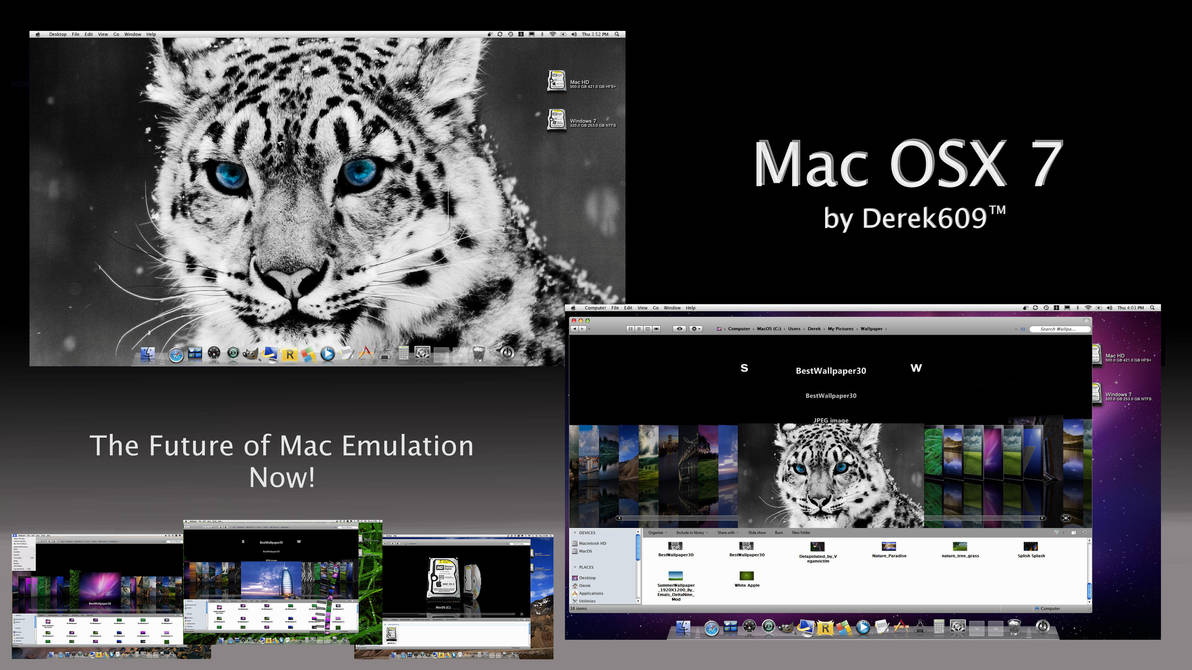Open the Organize dropdown in the Wallpaper window
Image resolution: width=1192 pixels, height=670 pixels.
(657, 532)
